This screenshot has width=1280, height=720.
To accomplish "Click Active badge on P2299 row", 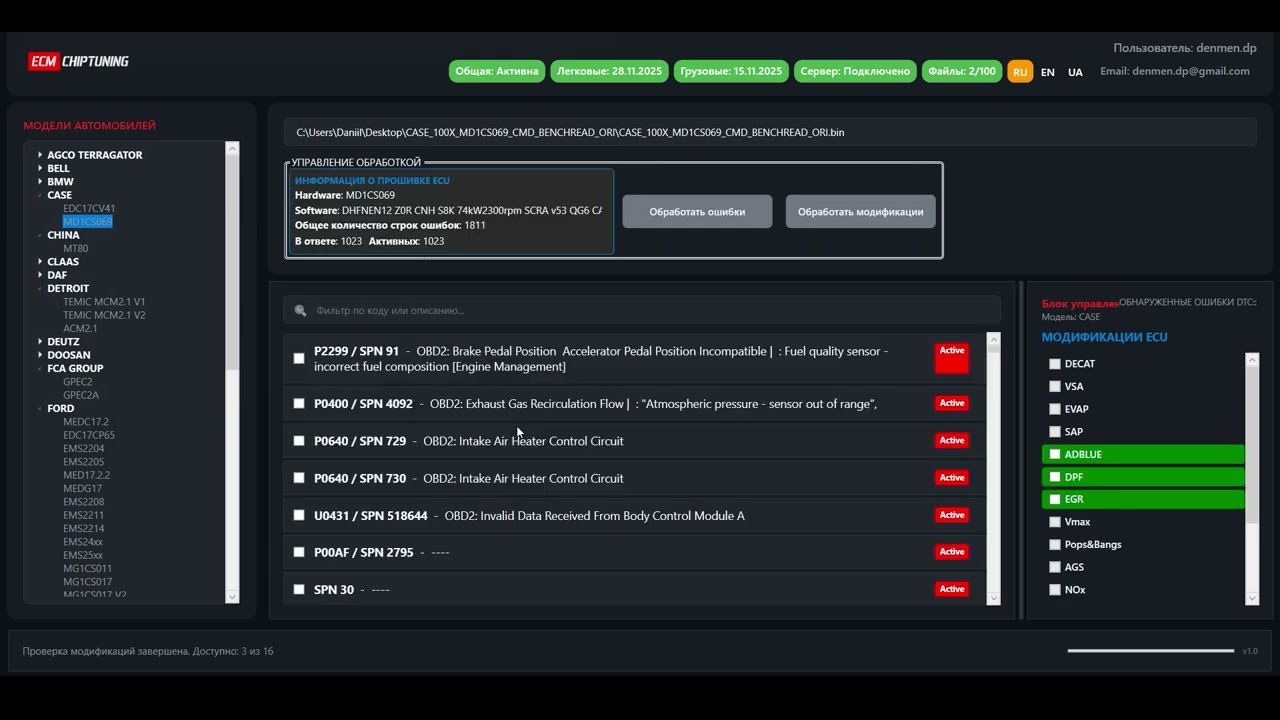I will (x=952, y=358).
